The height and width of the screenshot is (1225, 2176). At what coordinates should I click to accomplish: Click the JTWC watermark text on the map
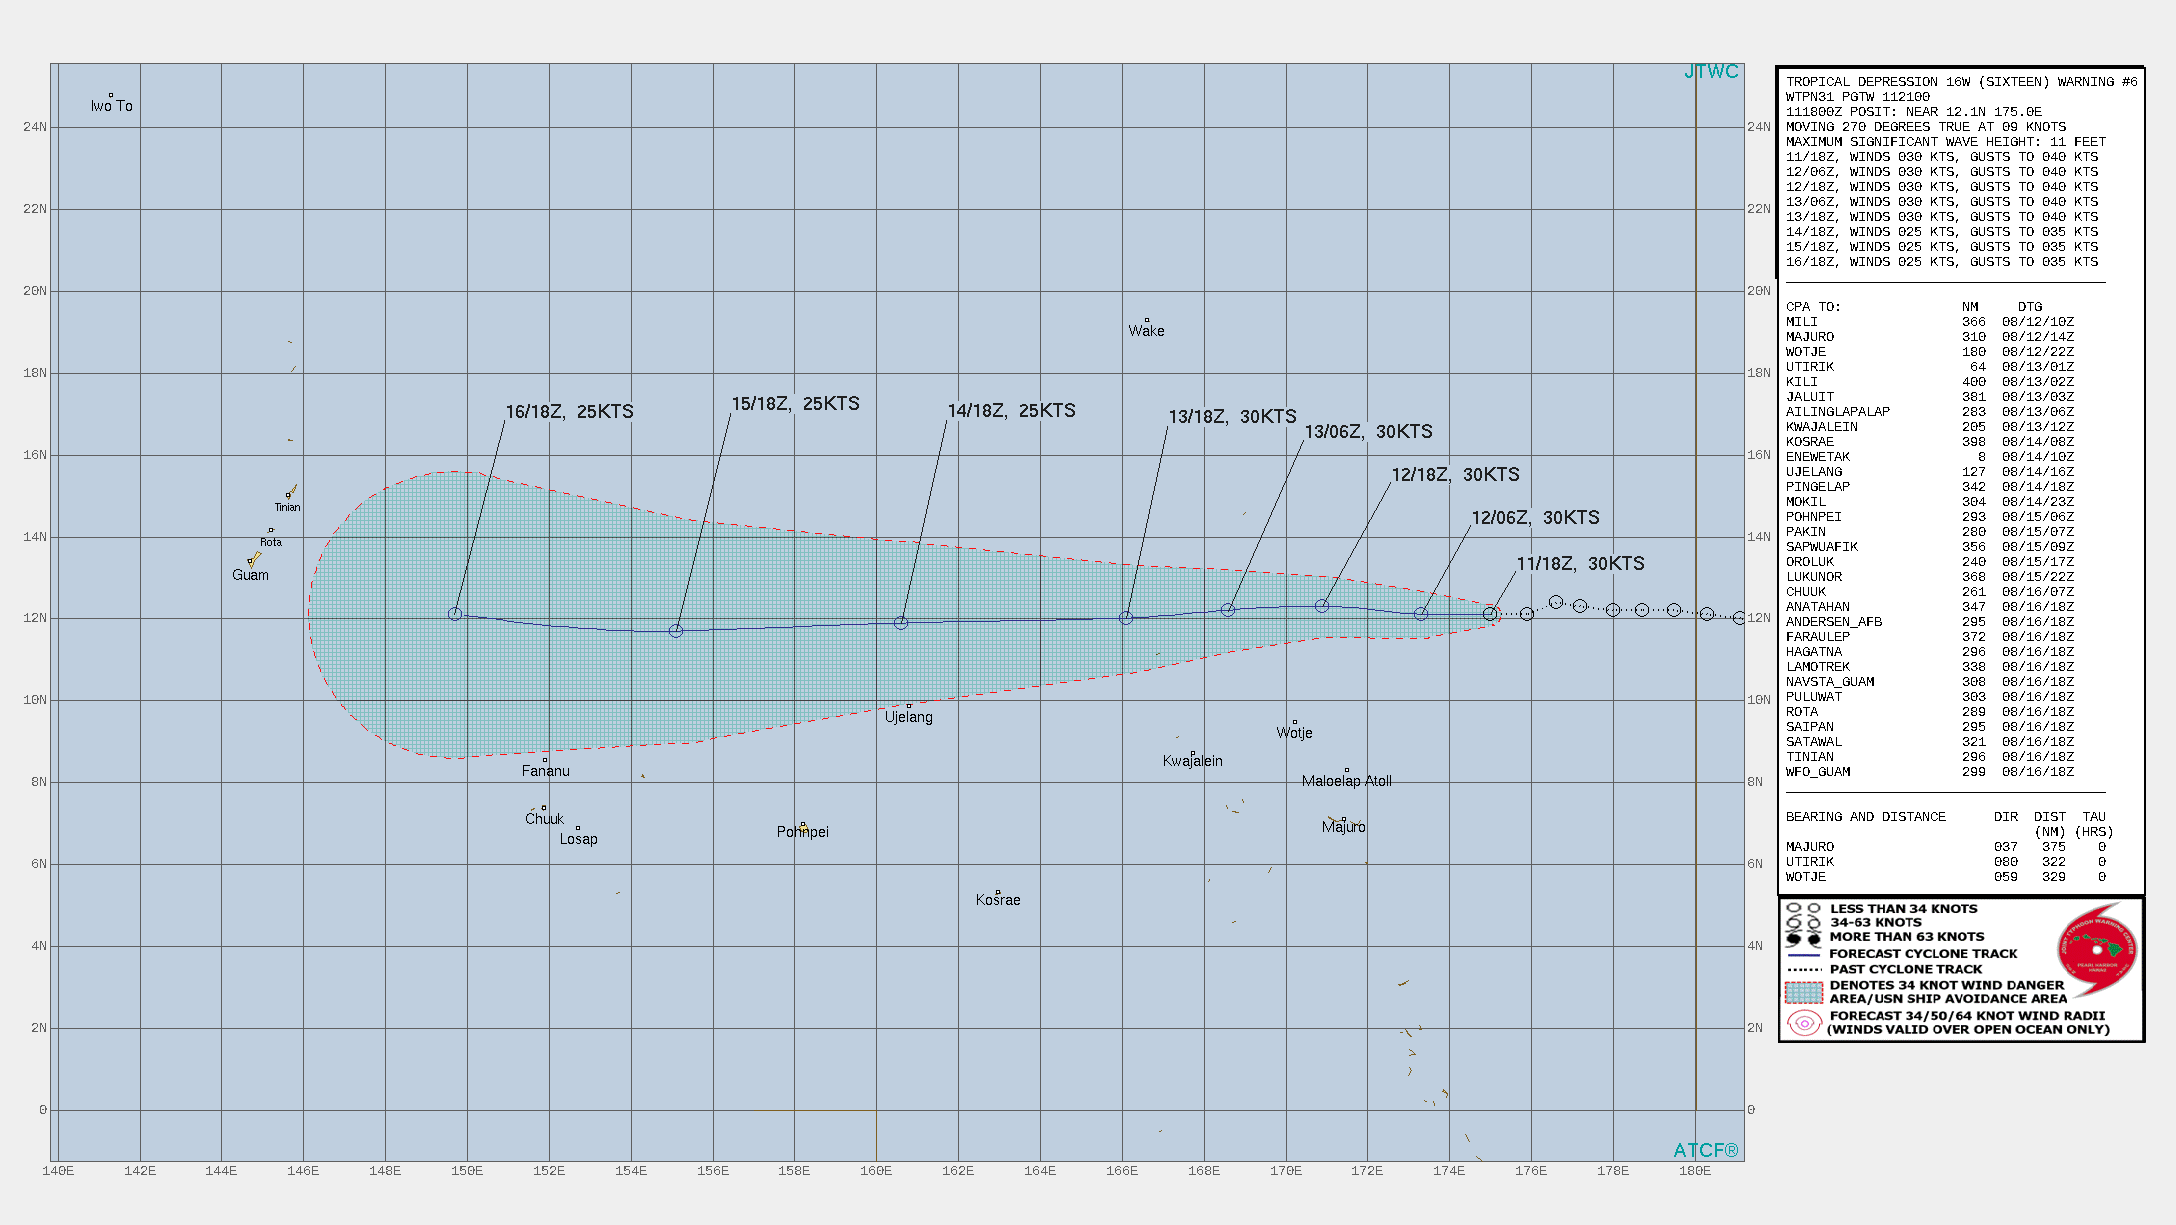pos(1711,71)
